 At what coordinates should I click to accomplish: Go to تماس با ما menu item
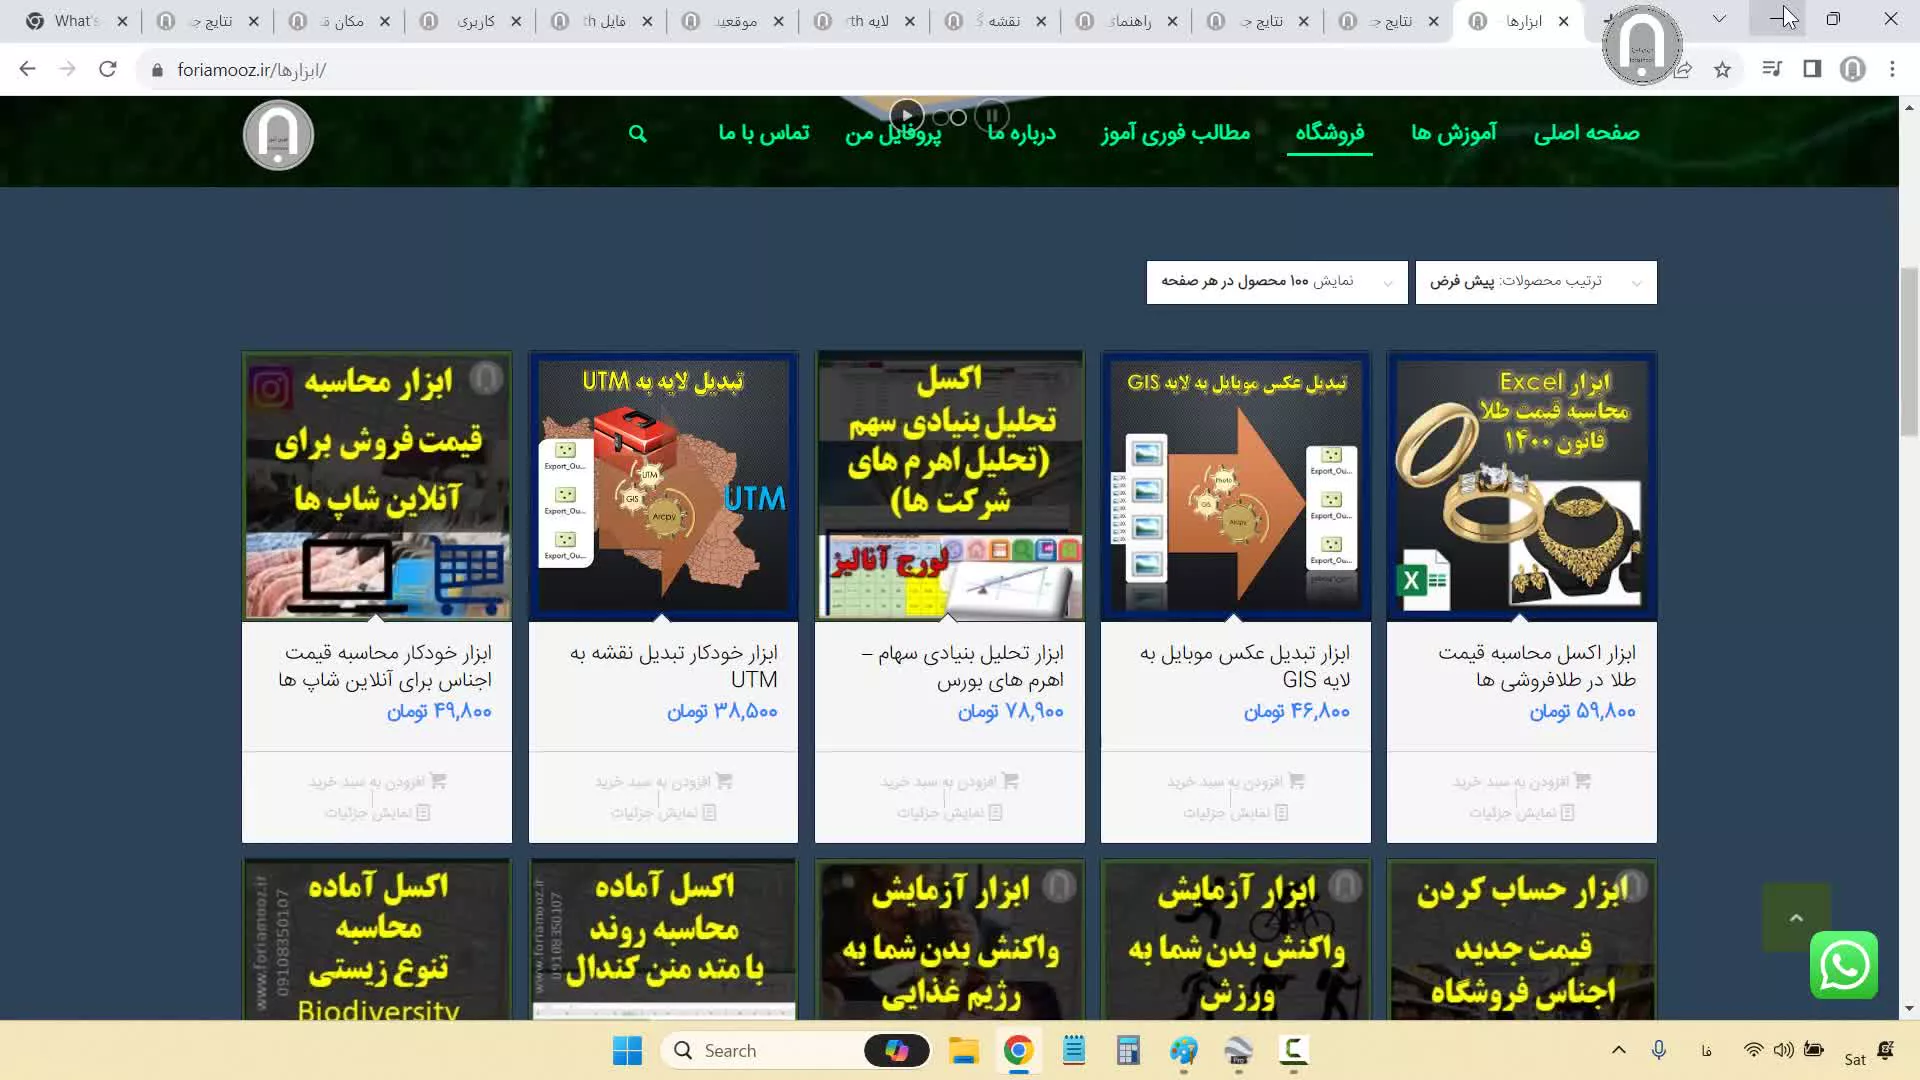(x=764, y=133)
